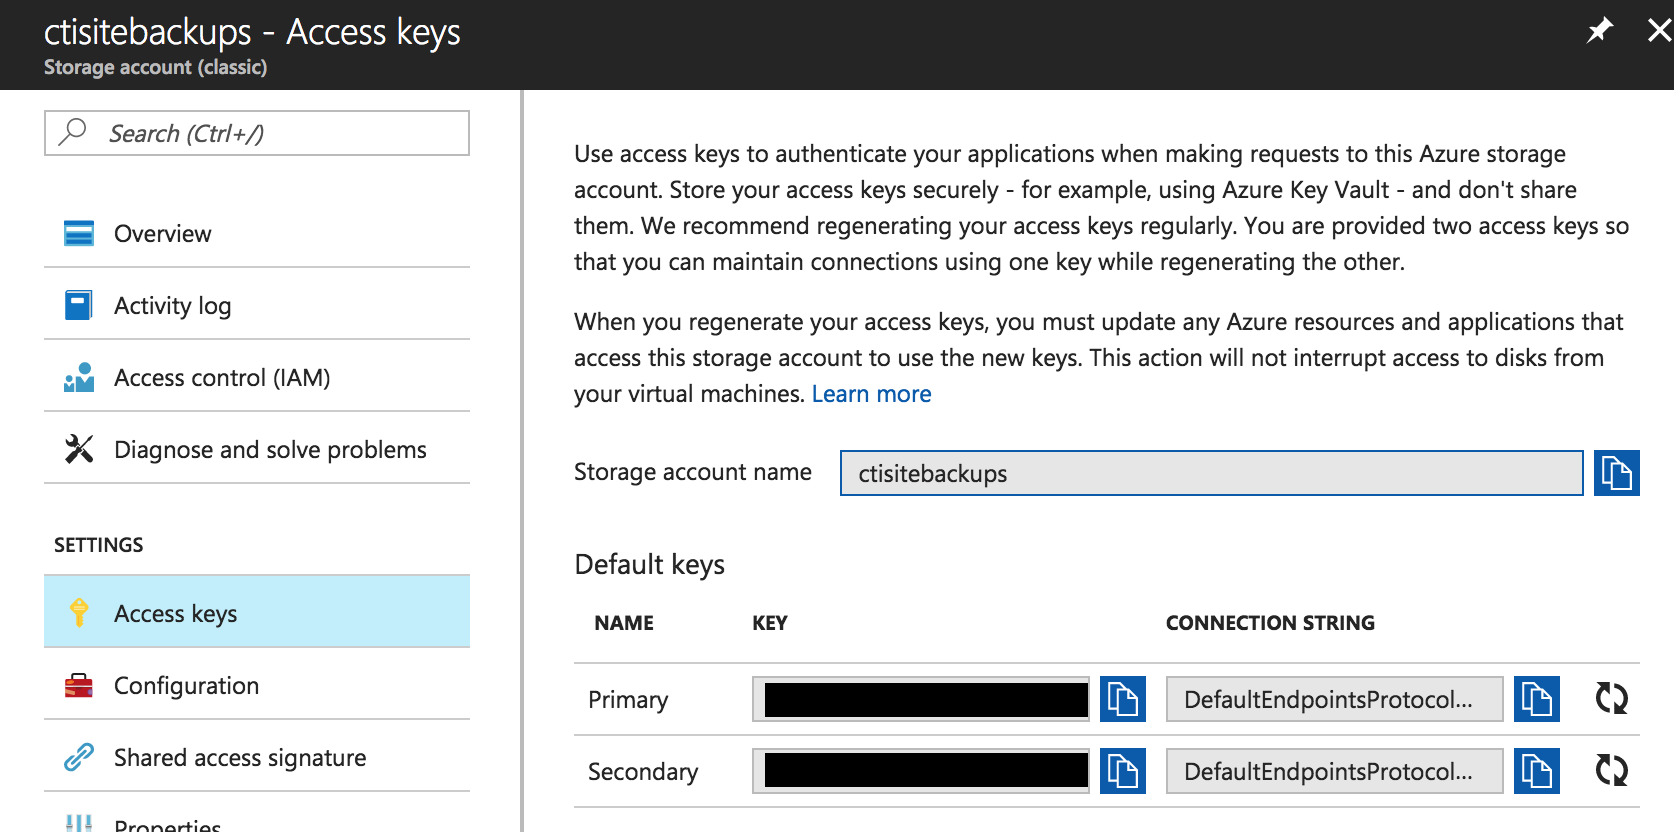Click the Primary key field

[x=921, y=699]
